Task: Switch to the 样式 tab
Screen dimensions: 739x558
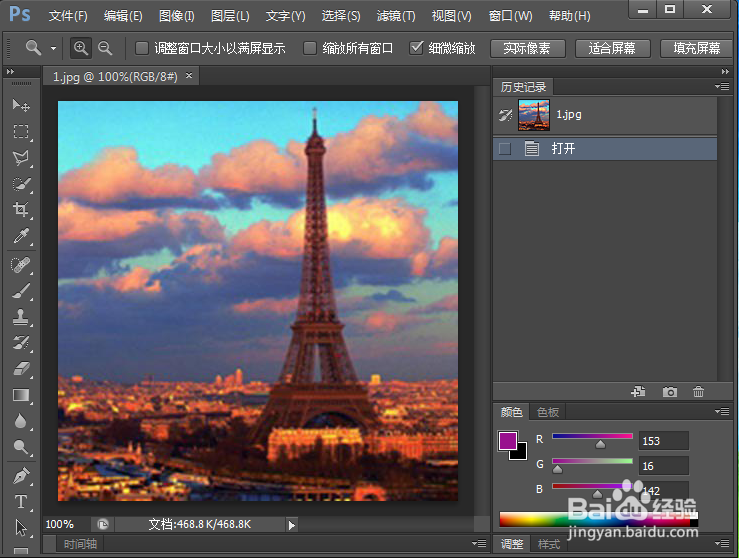Action: tap(549, 544)
